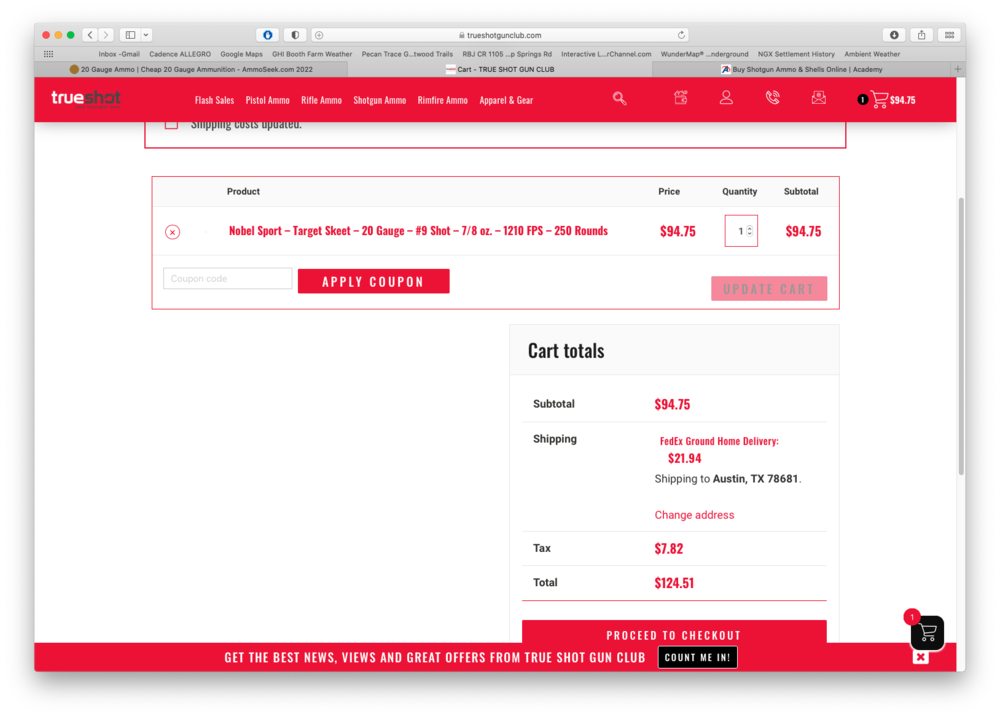This screenshot has width=1000, height=717.
Task: Click the search magnifier icon in header
Action: [620, 98]
